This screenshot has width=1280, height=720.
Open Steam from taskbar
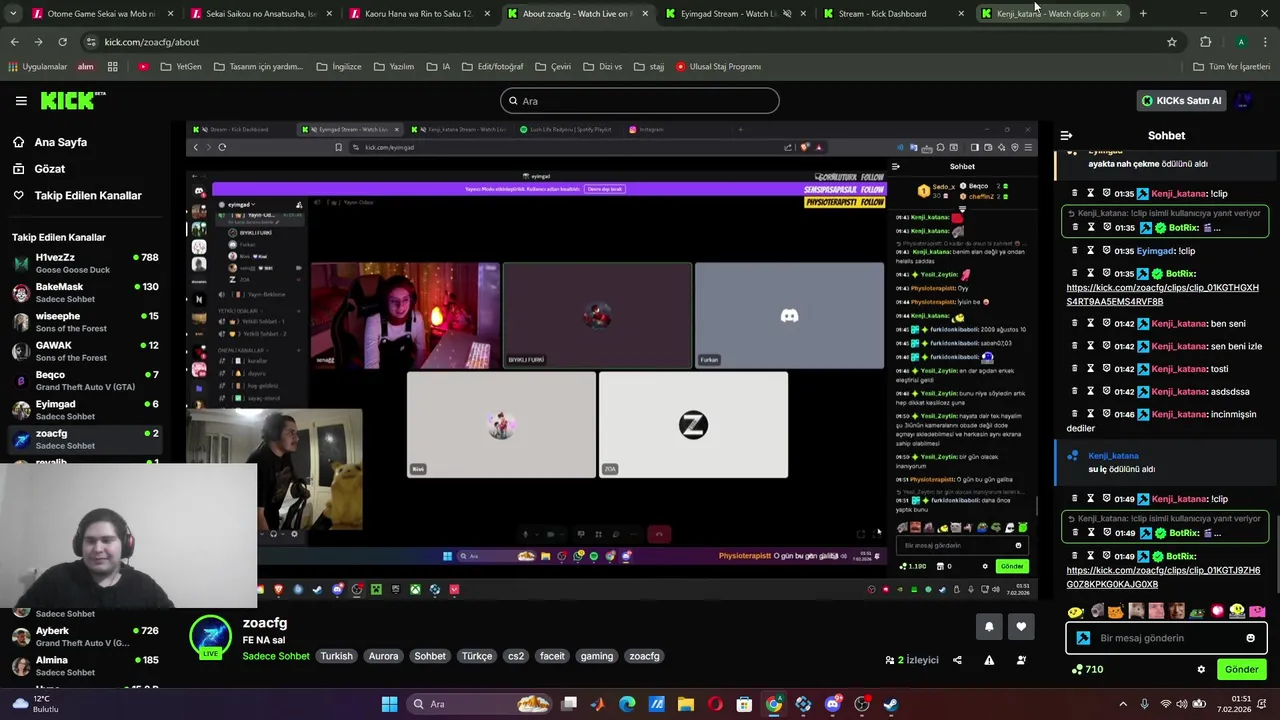click(890, 704)
